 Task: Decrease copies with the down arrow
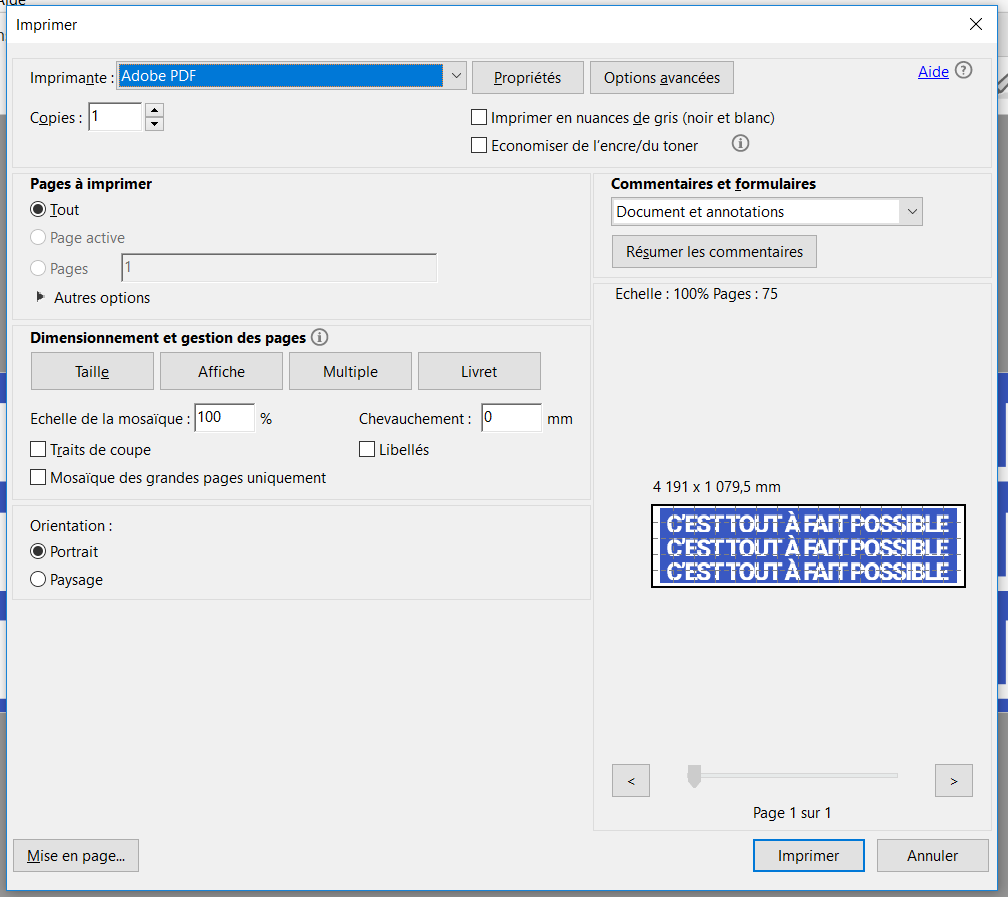(154, 124)
